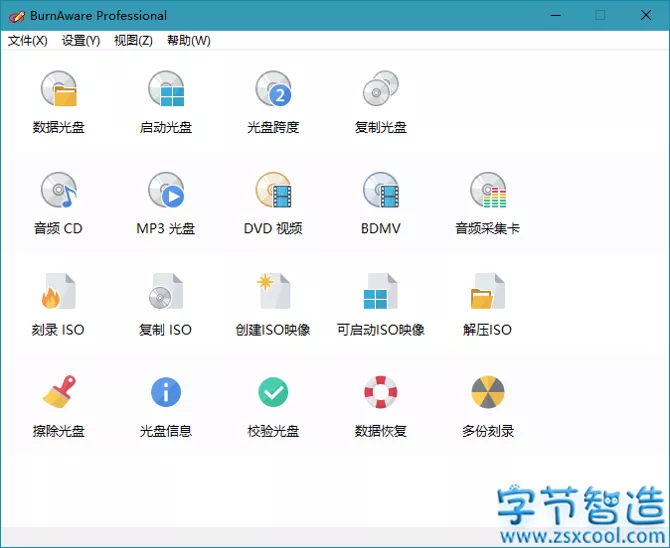Select 创建ISO映像 make ISO tool
This screenshot has width=670, height=548.
pos(273,305)
